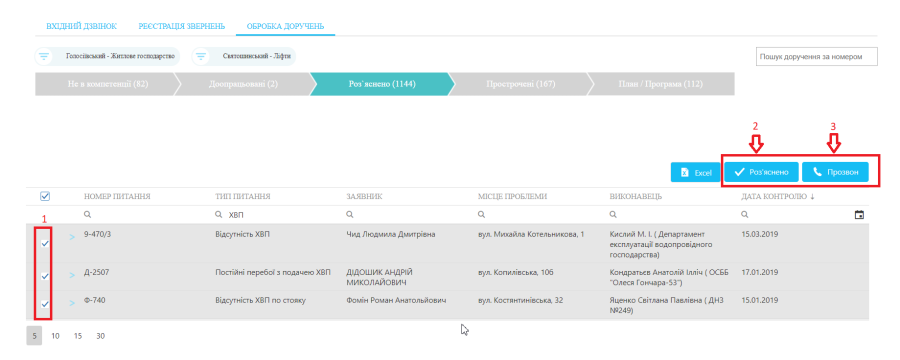Image resolution: width=900 pixels, height=360 pixels.
Task: Set page size to 10
Action: click(56, 336)
